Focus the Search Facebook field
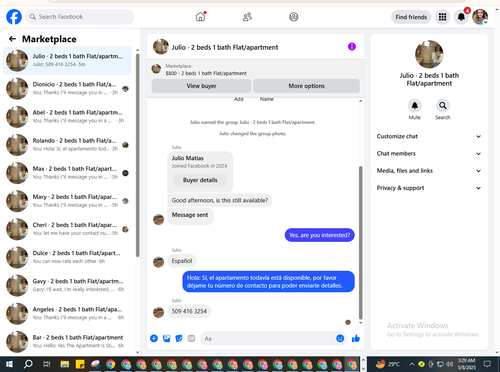The width and height of the screenshot is (500, 372). (x=80, y=17)
